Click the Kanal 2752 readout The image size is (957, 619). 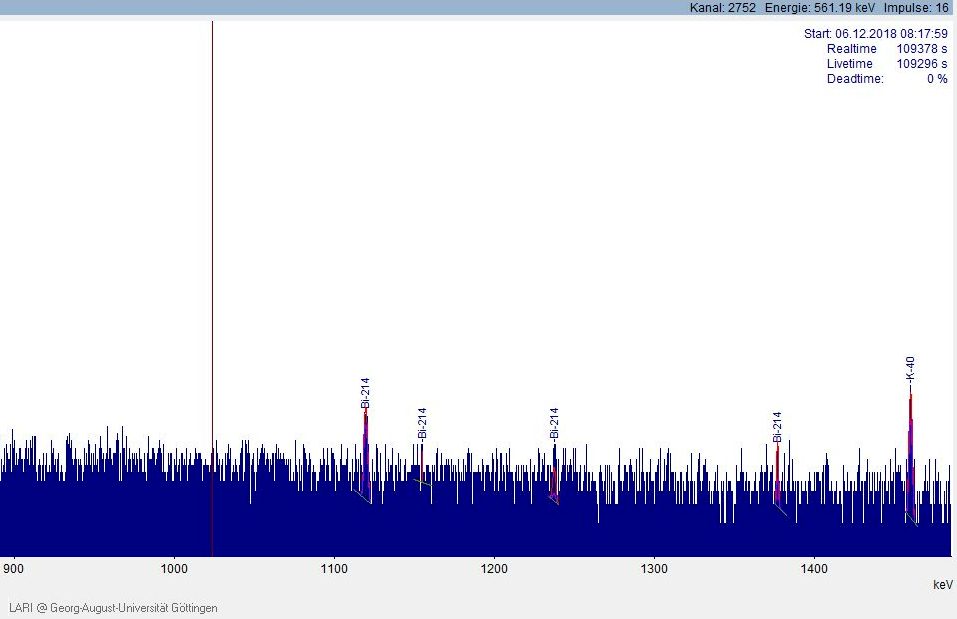tap(722, 8)
